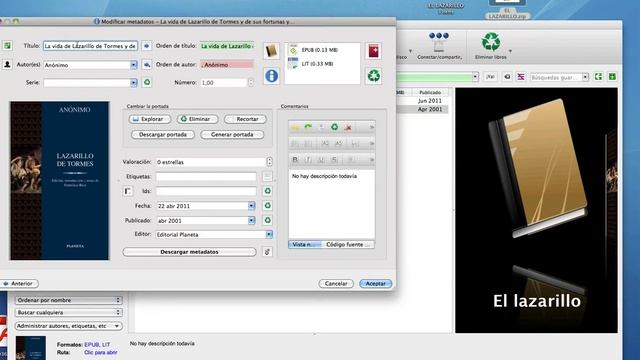Clear the search with the main window clear icon
Image resolution: width=640 pixels, height=360 pixels.
[507, 77]
